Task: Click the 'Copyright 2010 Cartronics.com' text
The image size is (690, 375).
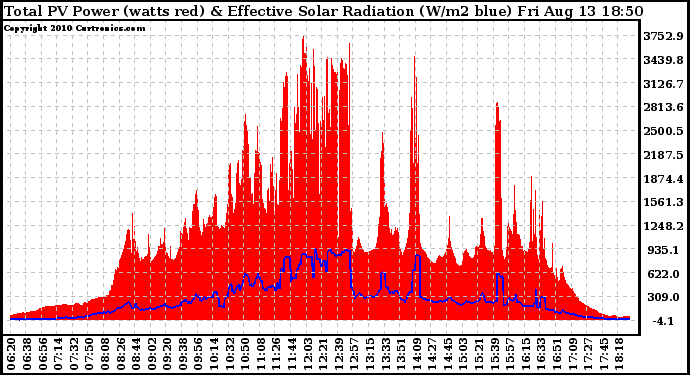Action: point(74,28)
